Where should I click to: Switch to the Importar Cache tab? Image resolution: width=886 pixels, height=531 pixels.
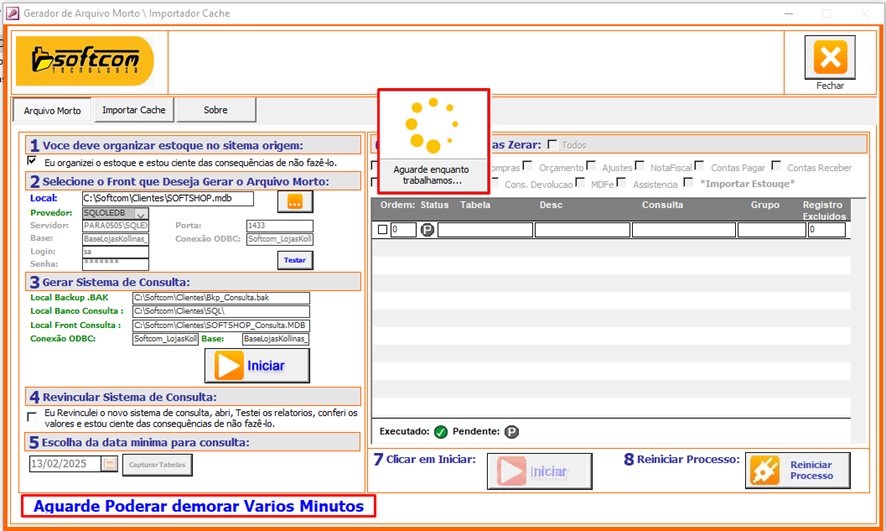(134, 110)
